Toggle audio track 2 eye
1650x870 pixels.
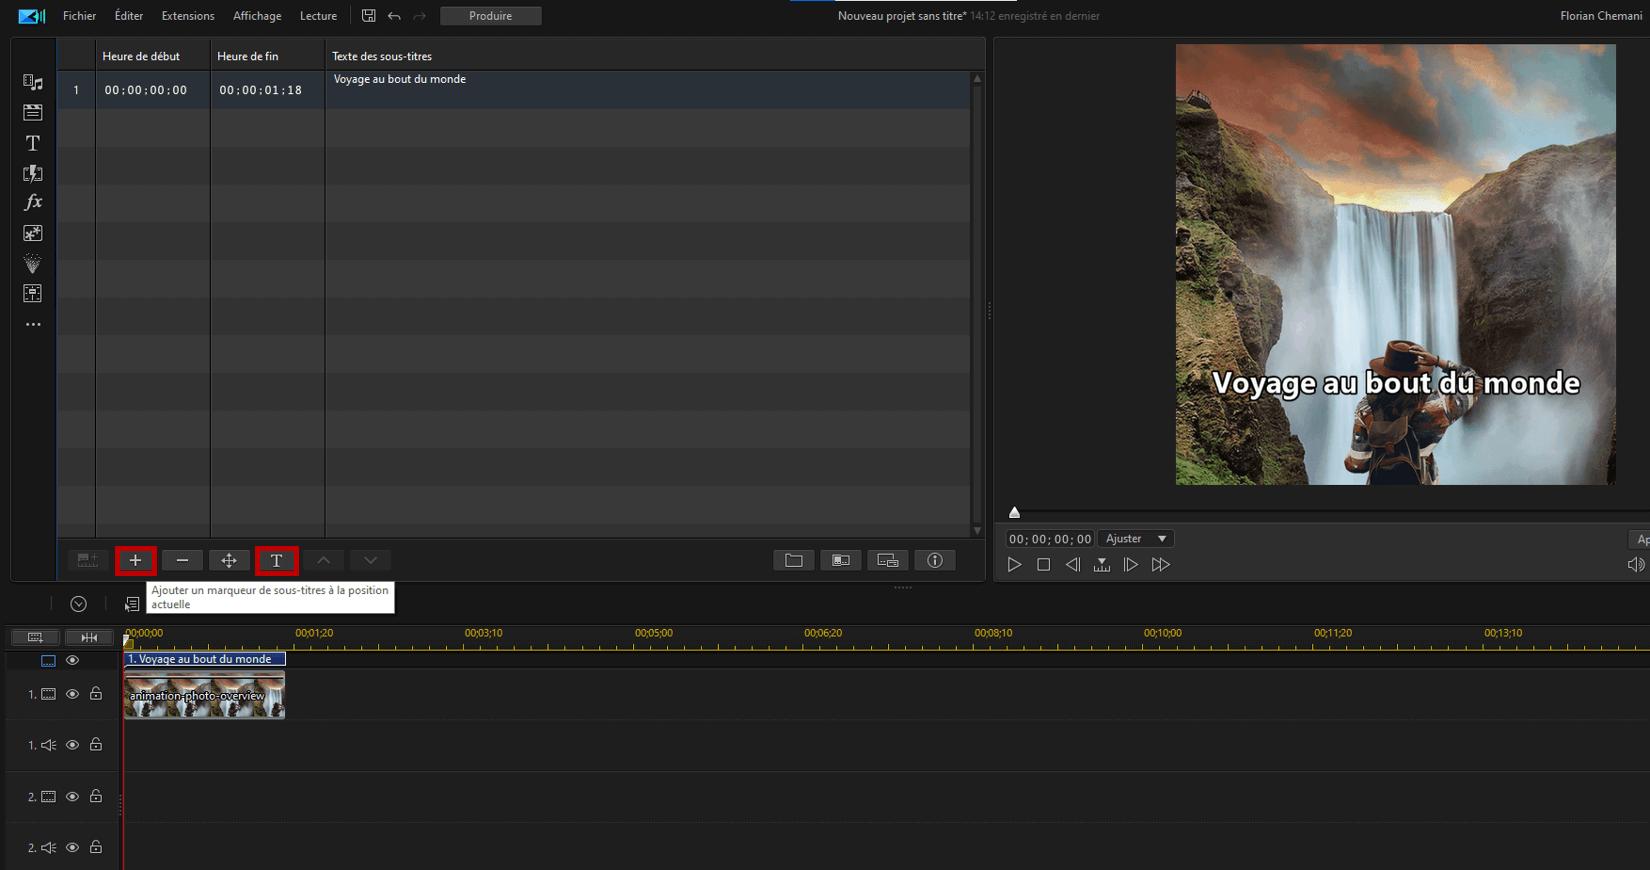72,848
